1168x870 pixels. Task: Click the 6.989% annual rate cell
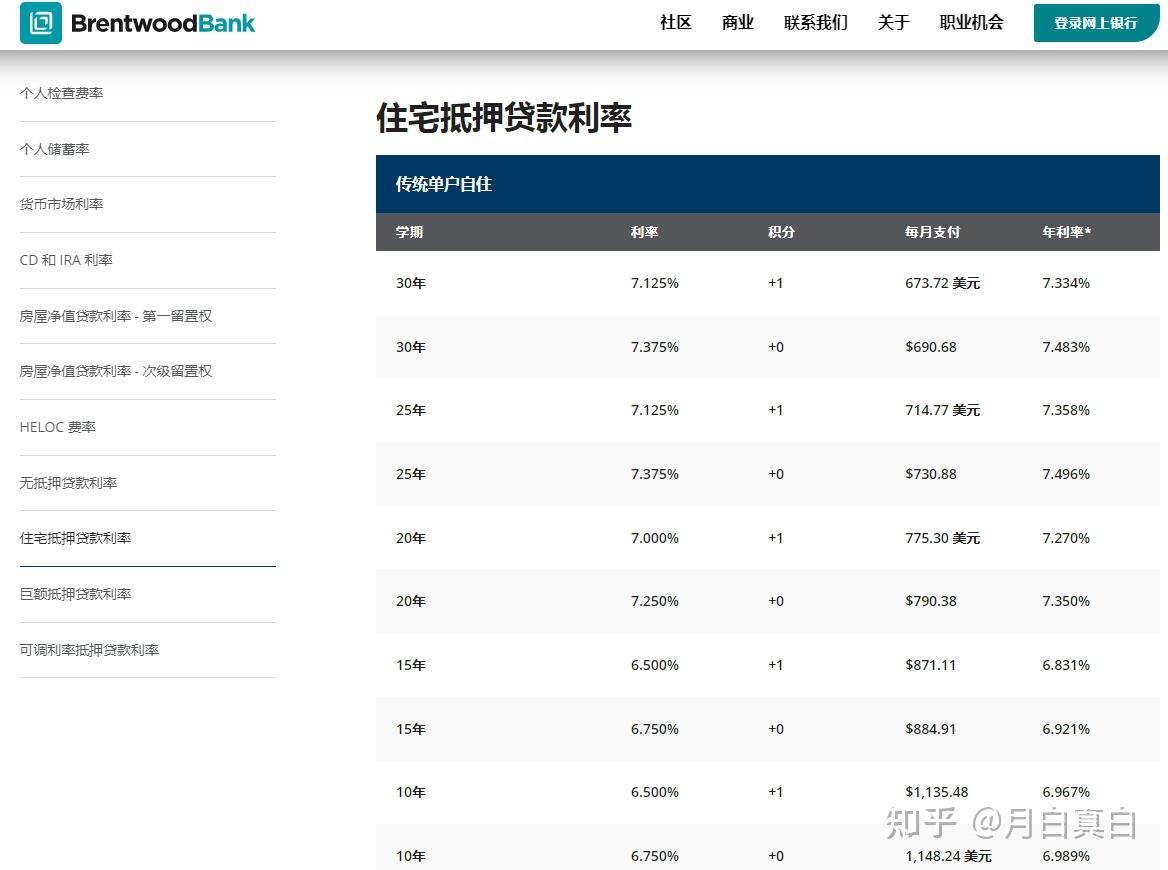1066,857
